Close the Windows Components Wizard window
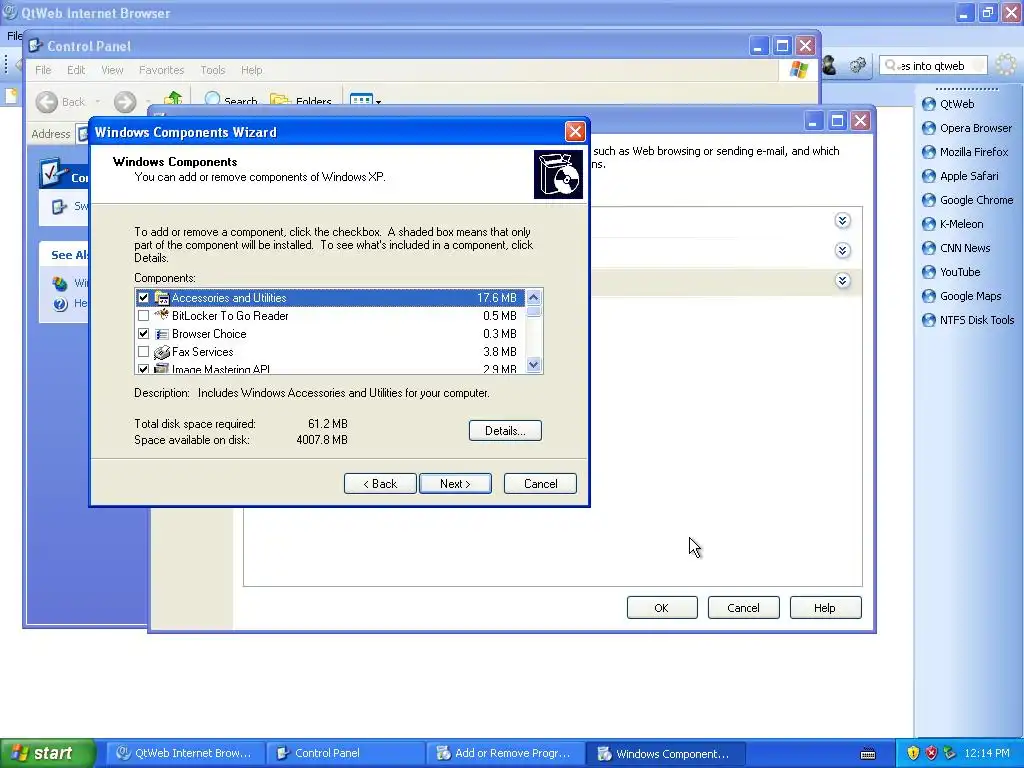The height and width of the screenshot is (768, 1024). 575,132
